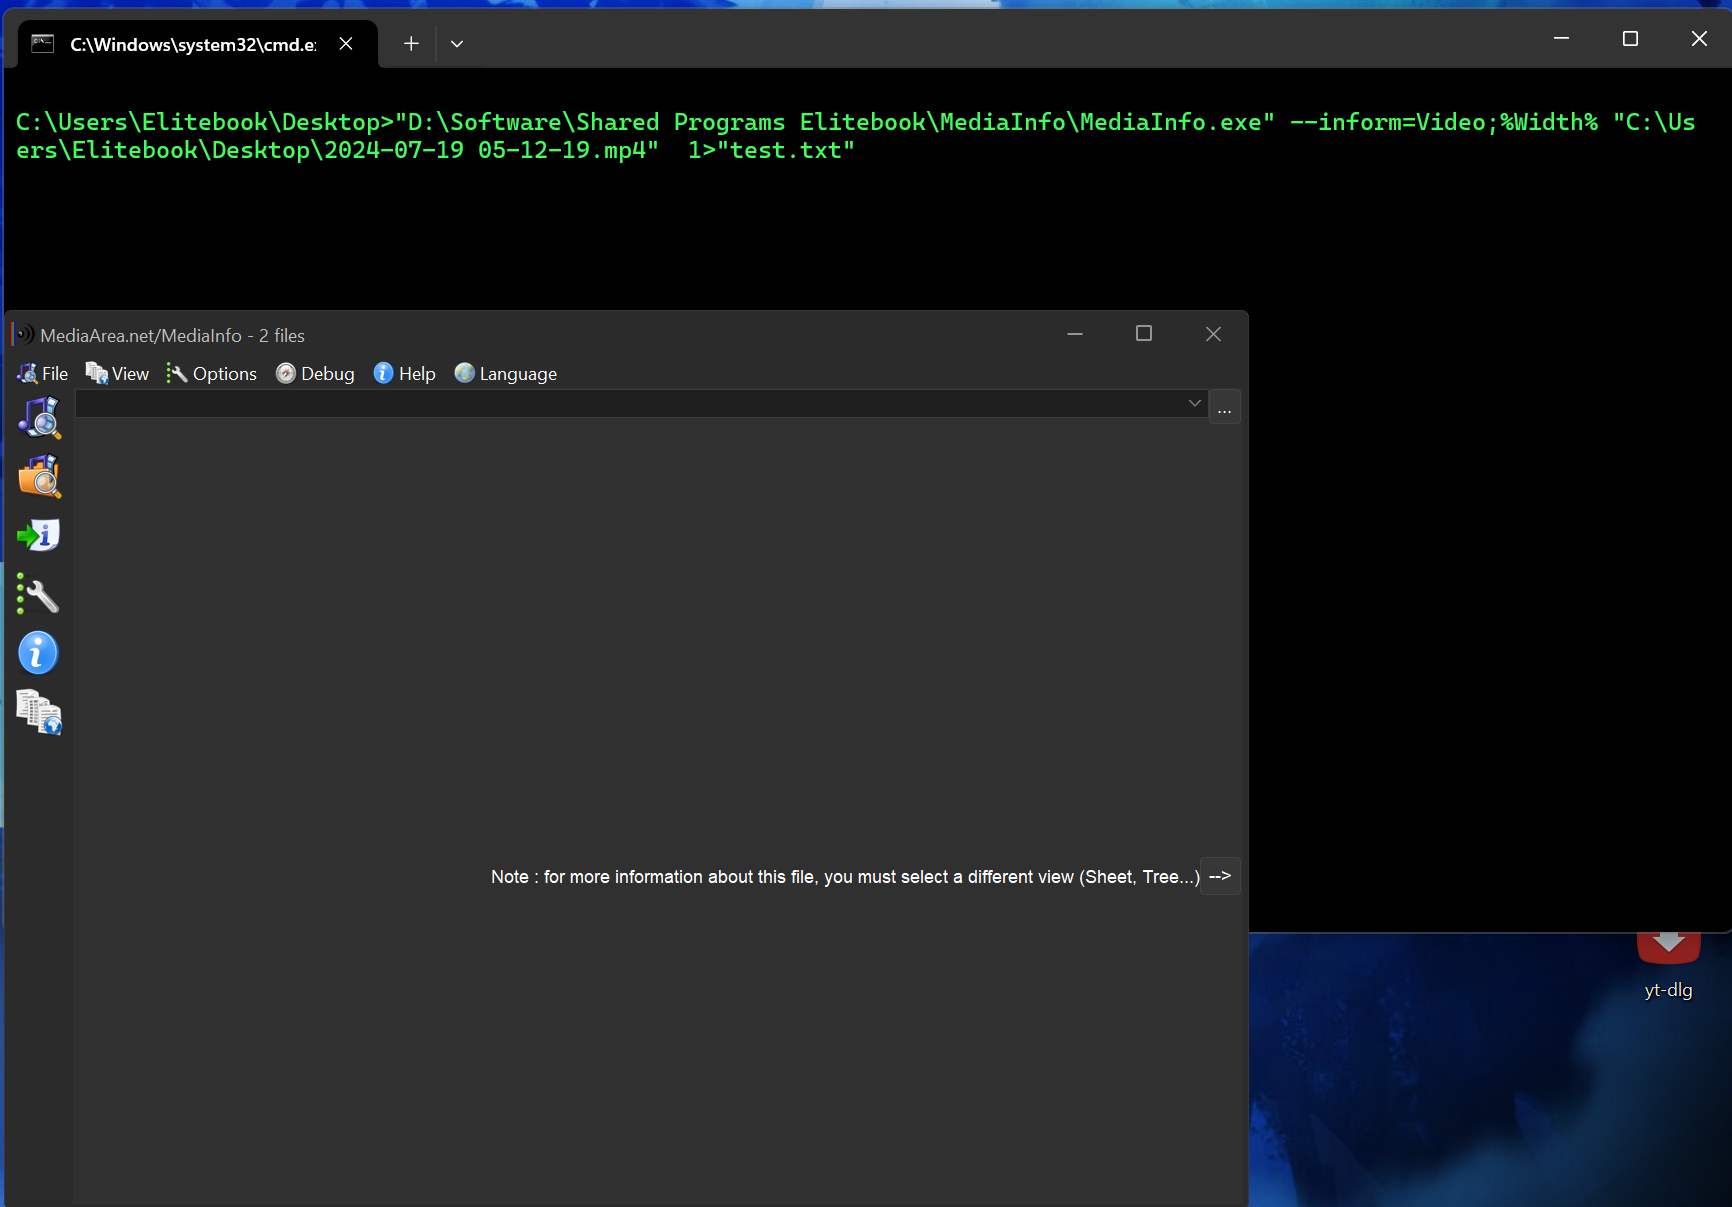Minimize the MediaInfo window

click(1075, 334)
